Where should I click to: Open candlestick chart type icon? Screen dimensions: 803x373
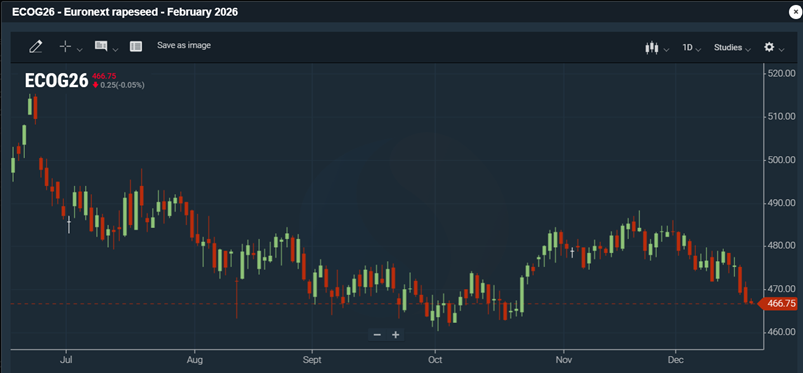[651, 48]
